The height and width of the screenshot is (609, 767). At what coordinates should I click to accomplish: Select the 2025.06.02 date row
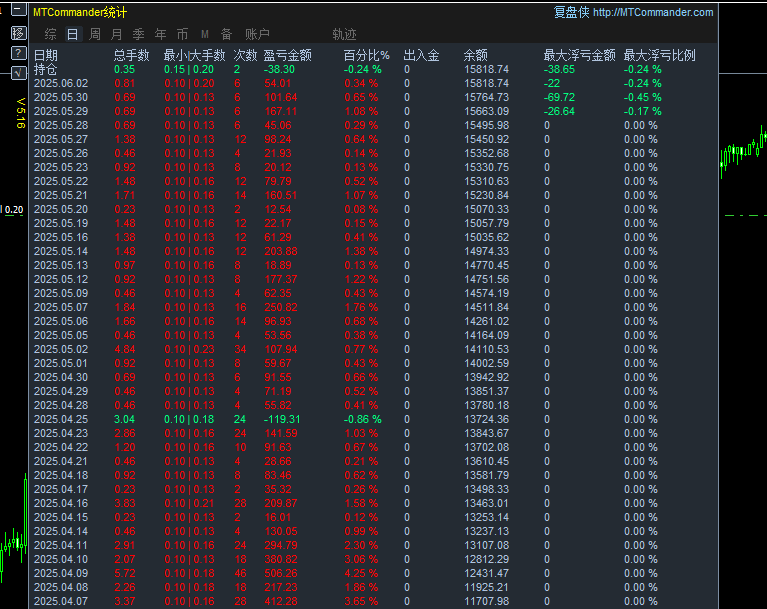pyautogui.click(x=61, y=84)
